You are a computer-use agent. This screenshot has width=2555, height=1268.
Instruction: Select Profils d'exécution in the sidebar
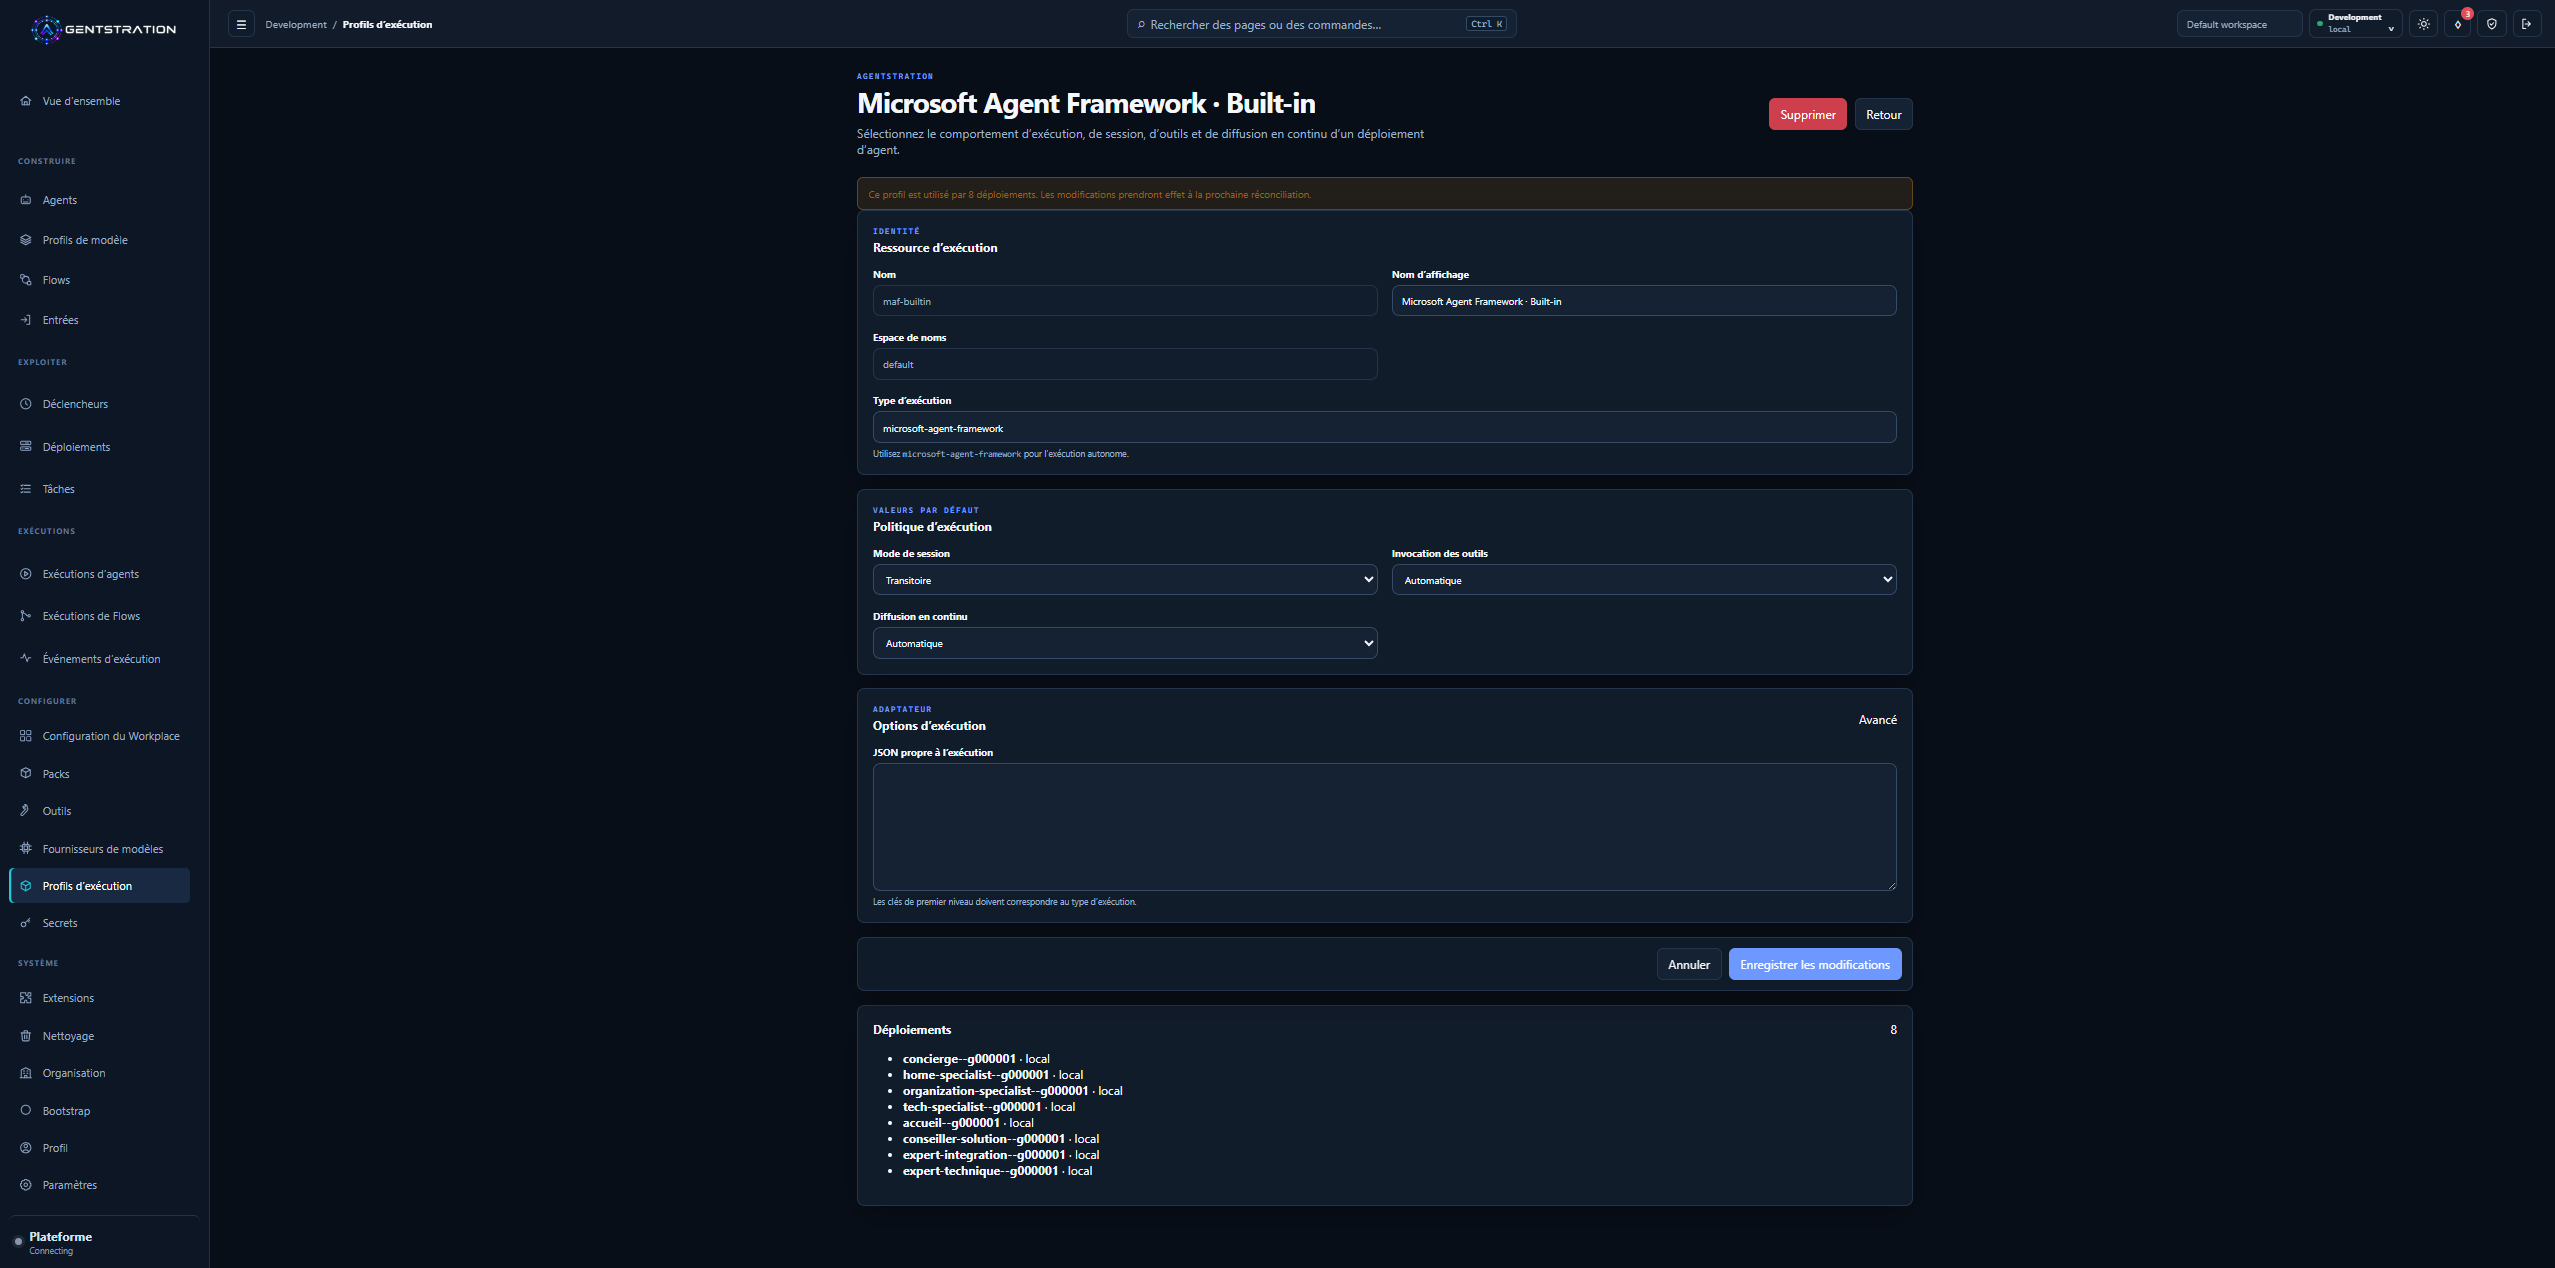pyautogui.click(x=99, y=886)
